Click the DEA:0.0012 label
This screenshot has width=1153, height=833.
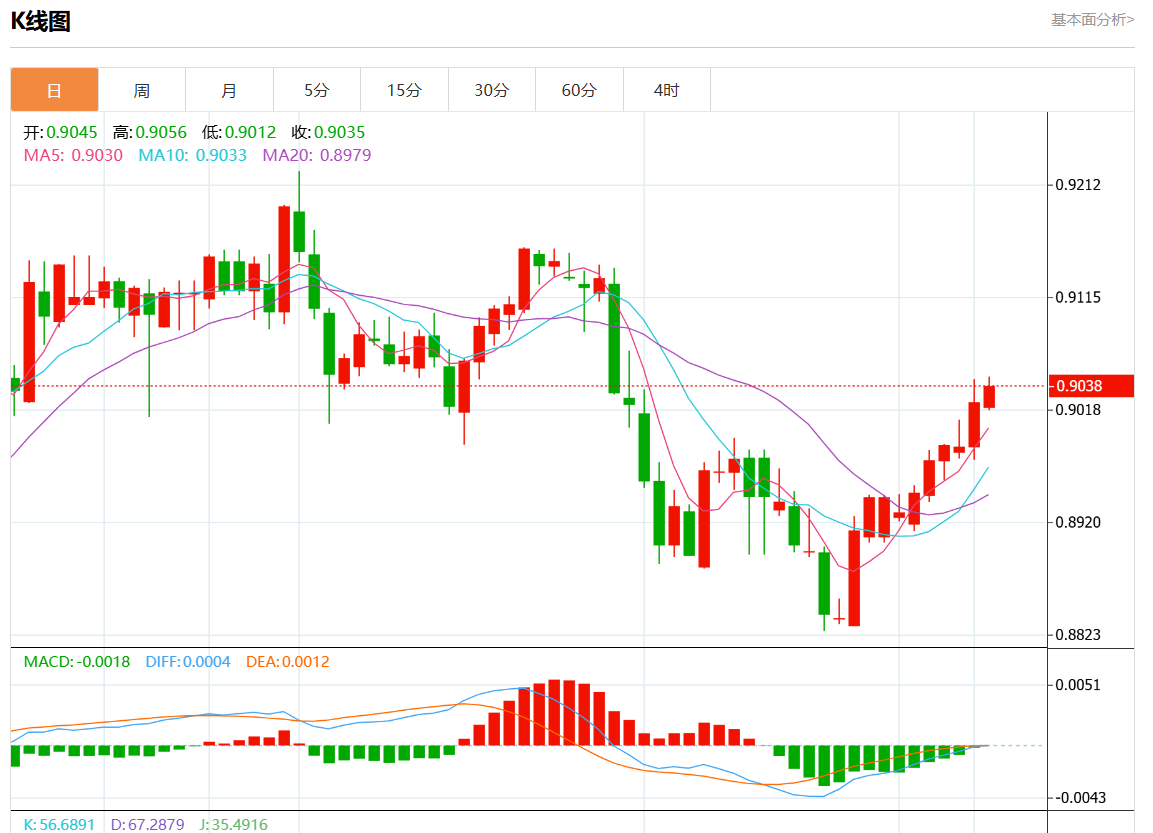pos(288,662)
